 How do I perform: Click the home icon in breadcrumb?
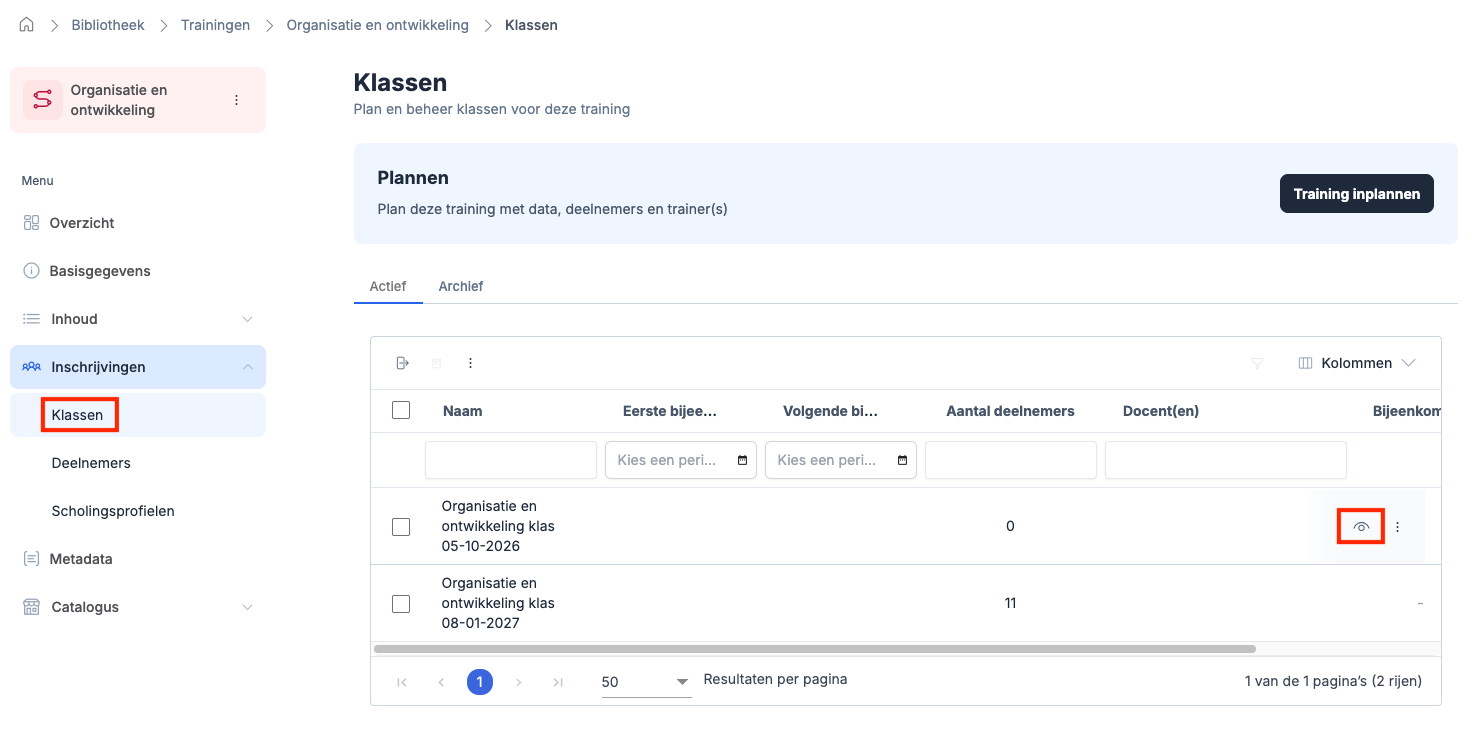[x=27, y=25]
